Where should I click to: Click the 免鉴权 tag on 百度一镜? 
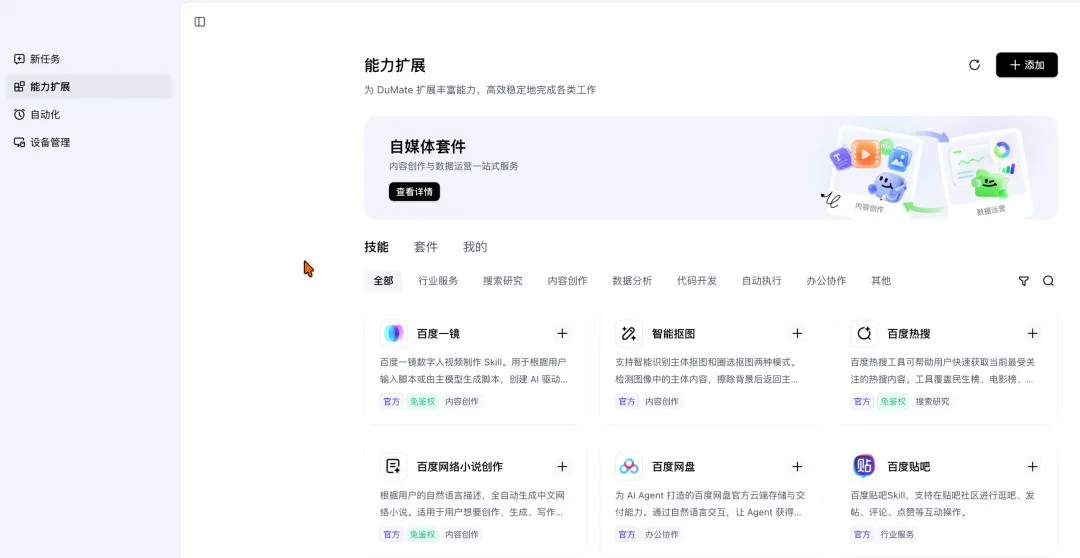(x=423, y=401)
